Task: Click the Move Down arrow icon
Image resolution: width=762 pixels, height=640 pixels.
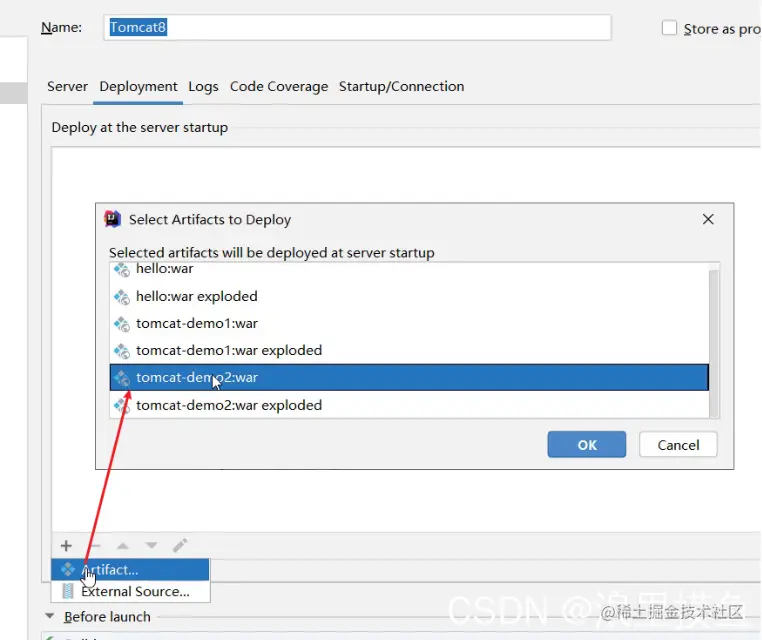Action: (151, 546)
